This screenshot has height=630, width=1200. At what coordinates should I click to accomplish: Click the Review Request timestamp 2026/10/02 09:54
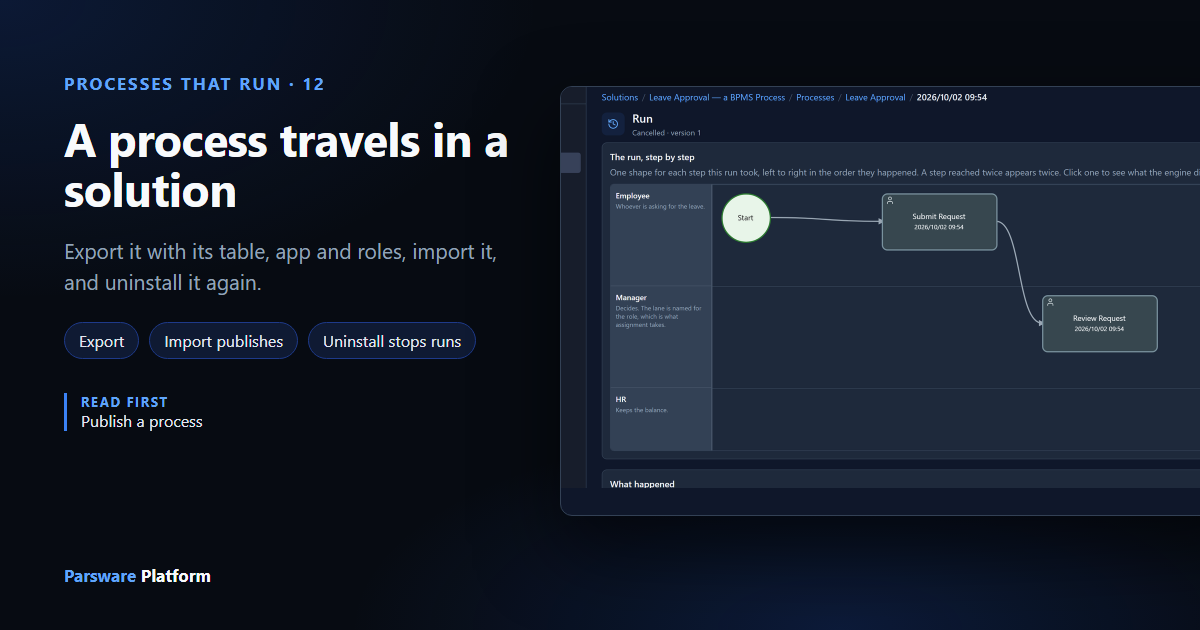coord(1099,329)
